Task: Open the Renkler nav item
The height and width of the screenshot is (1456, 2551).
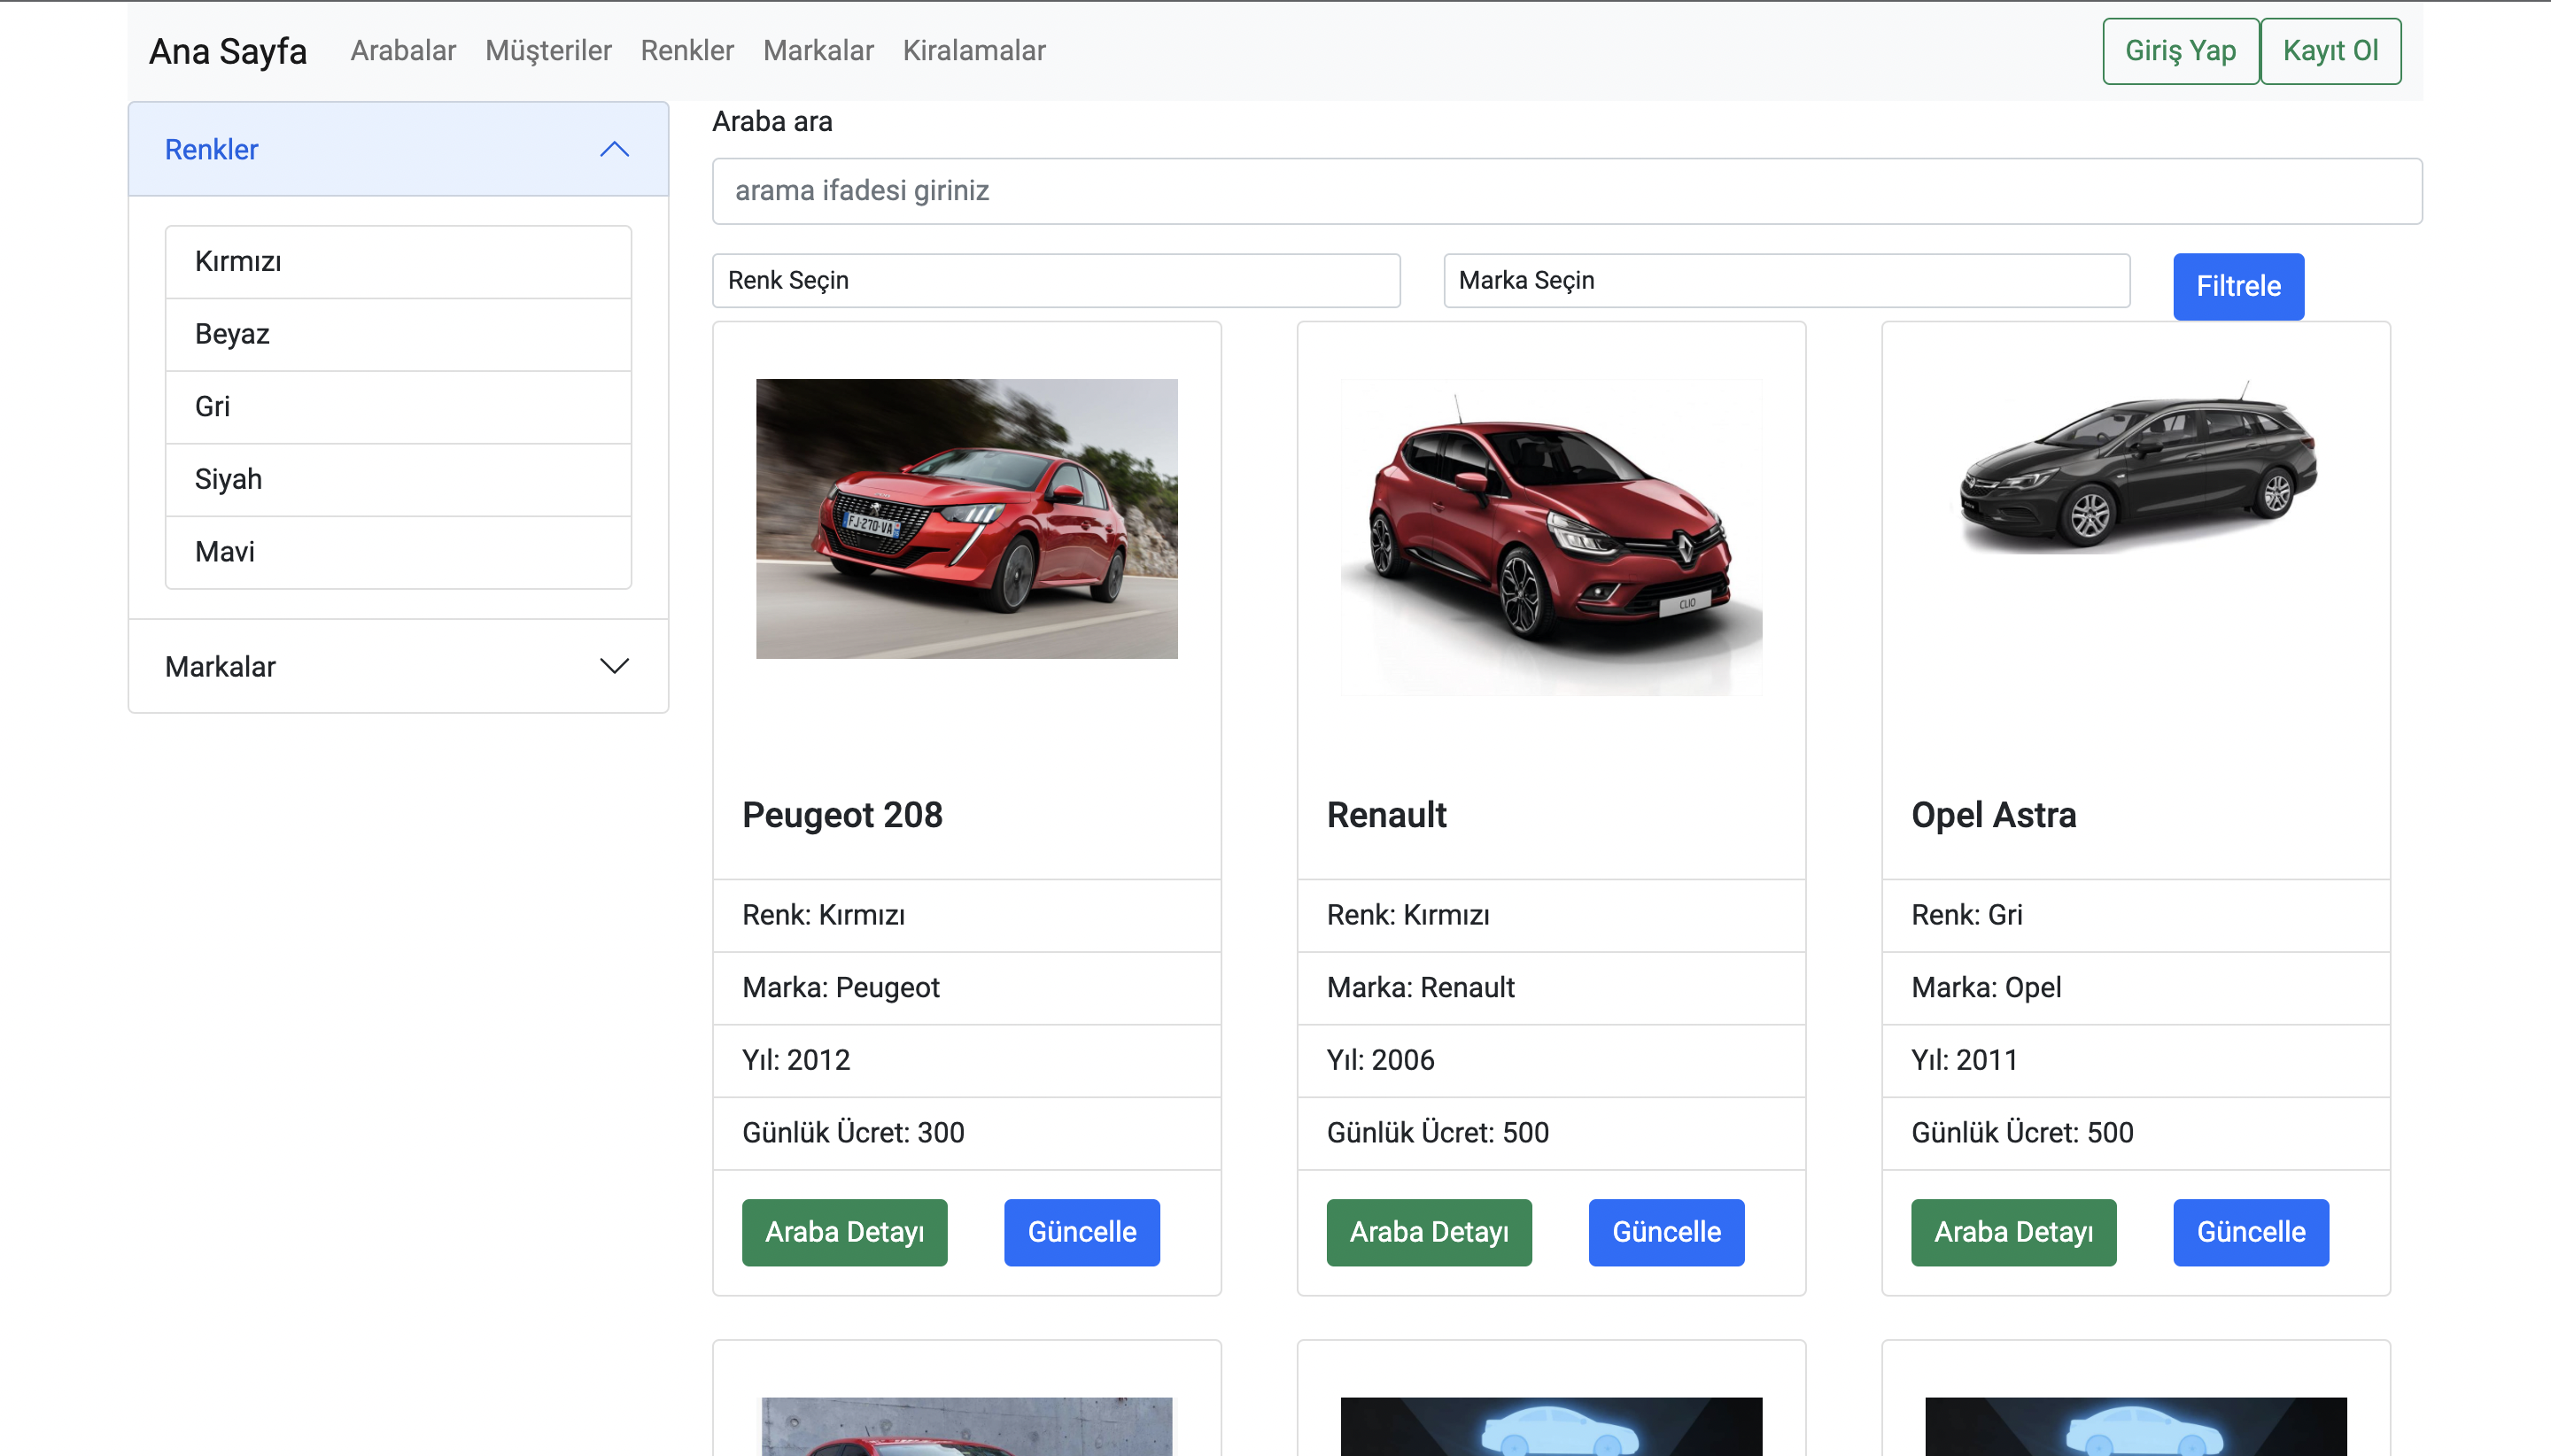Action: (687, 51)
